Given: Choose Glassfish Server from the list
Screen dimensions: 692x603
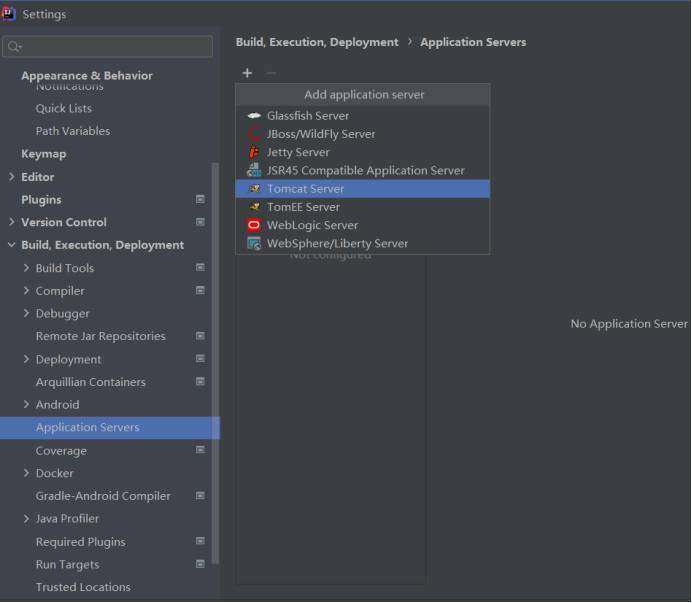Looking at the screenshot, I should pyautogui.click(x=362, y=116).
